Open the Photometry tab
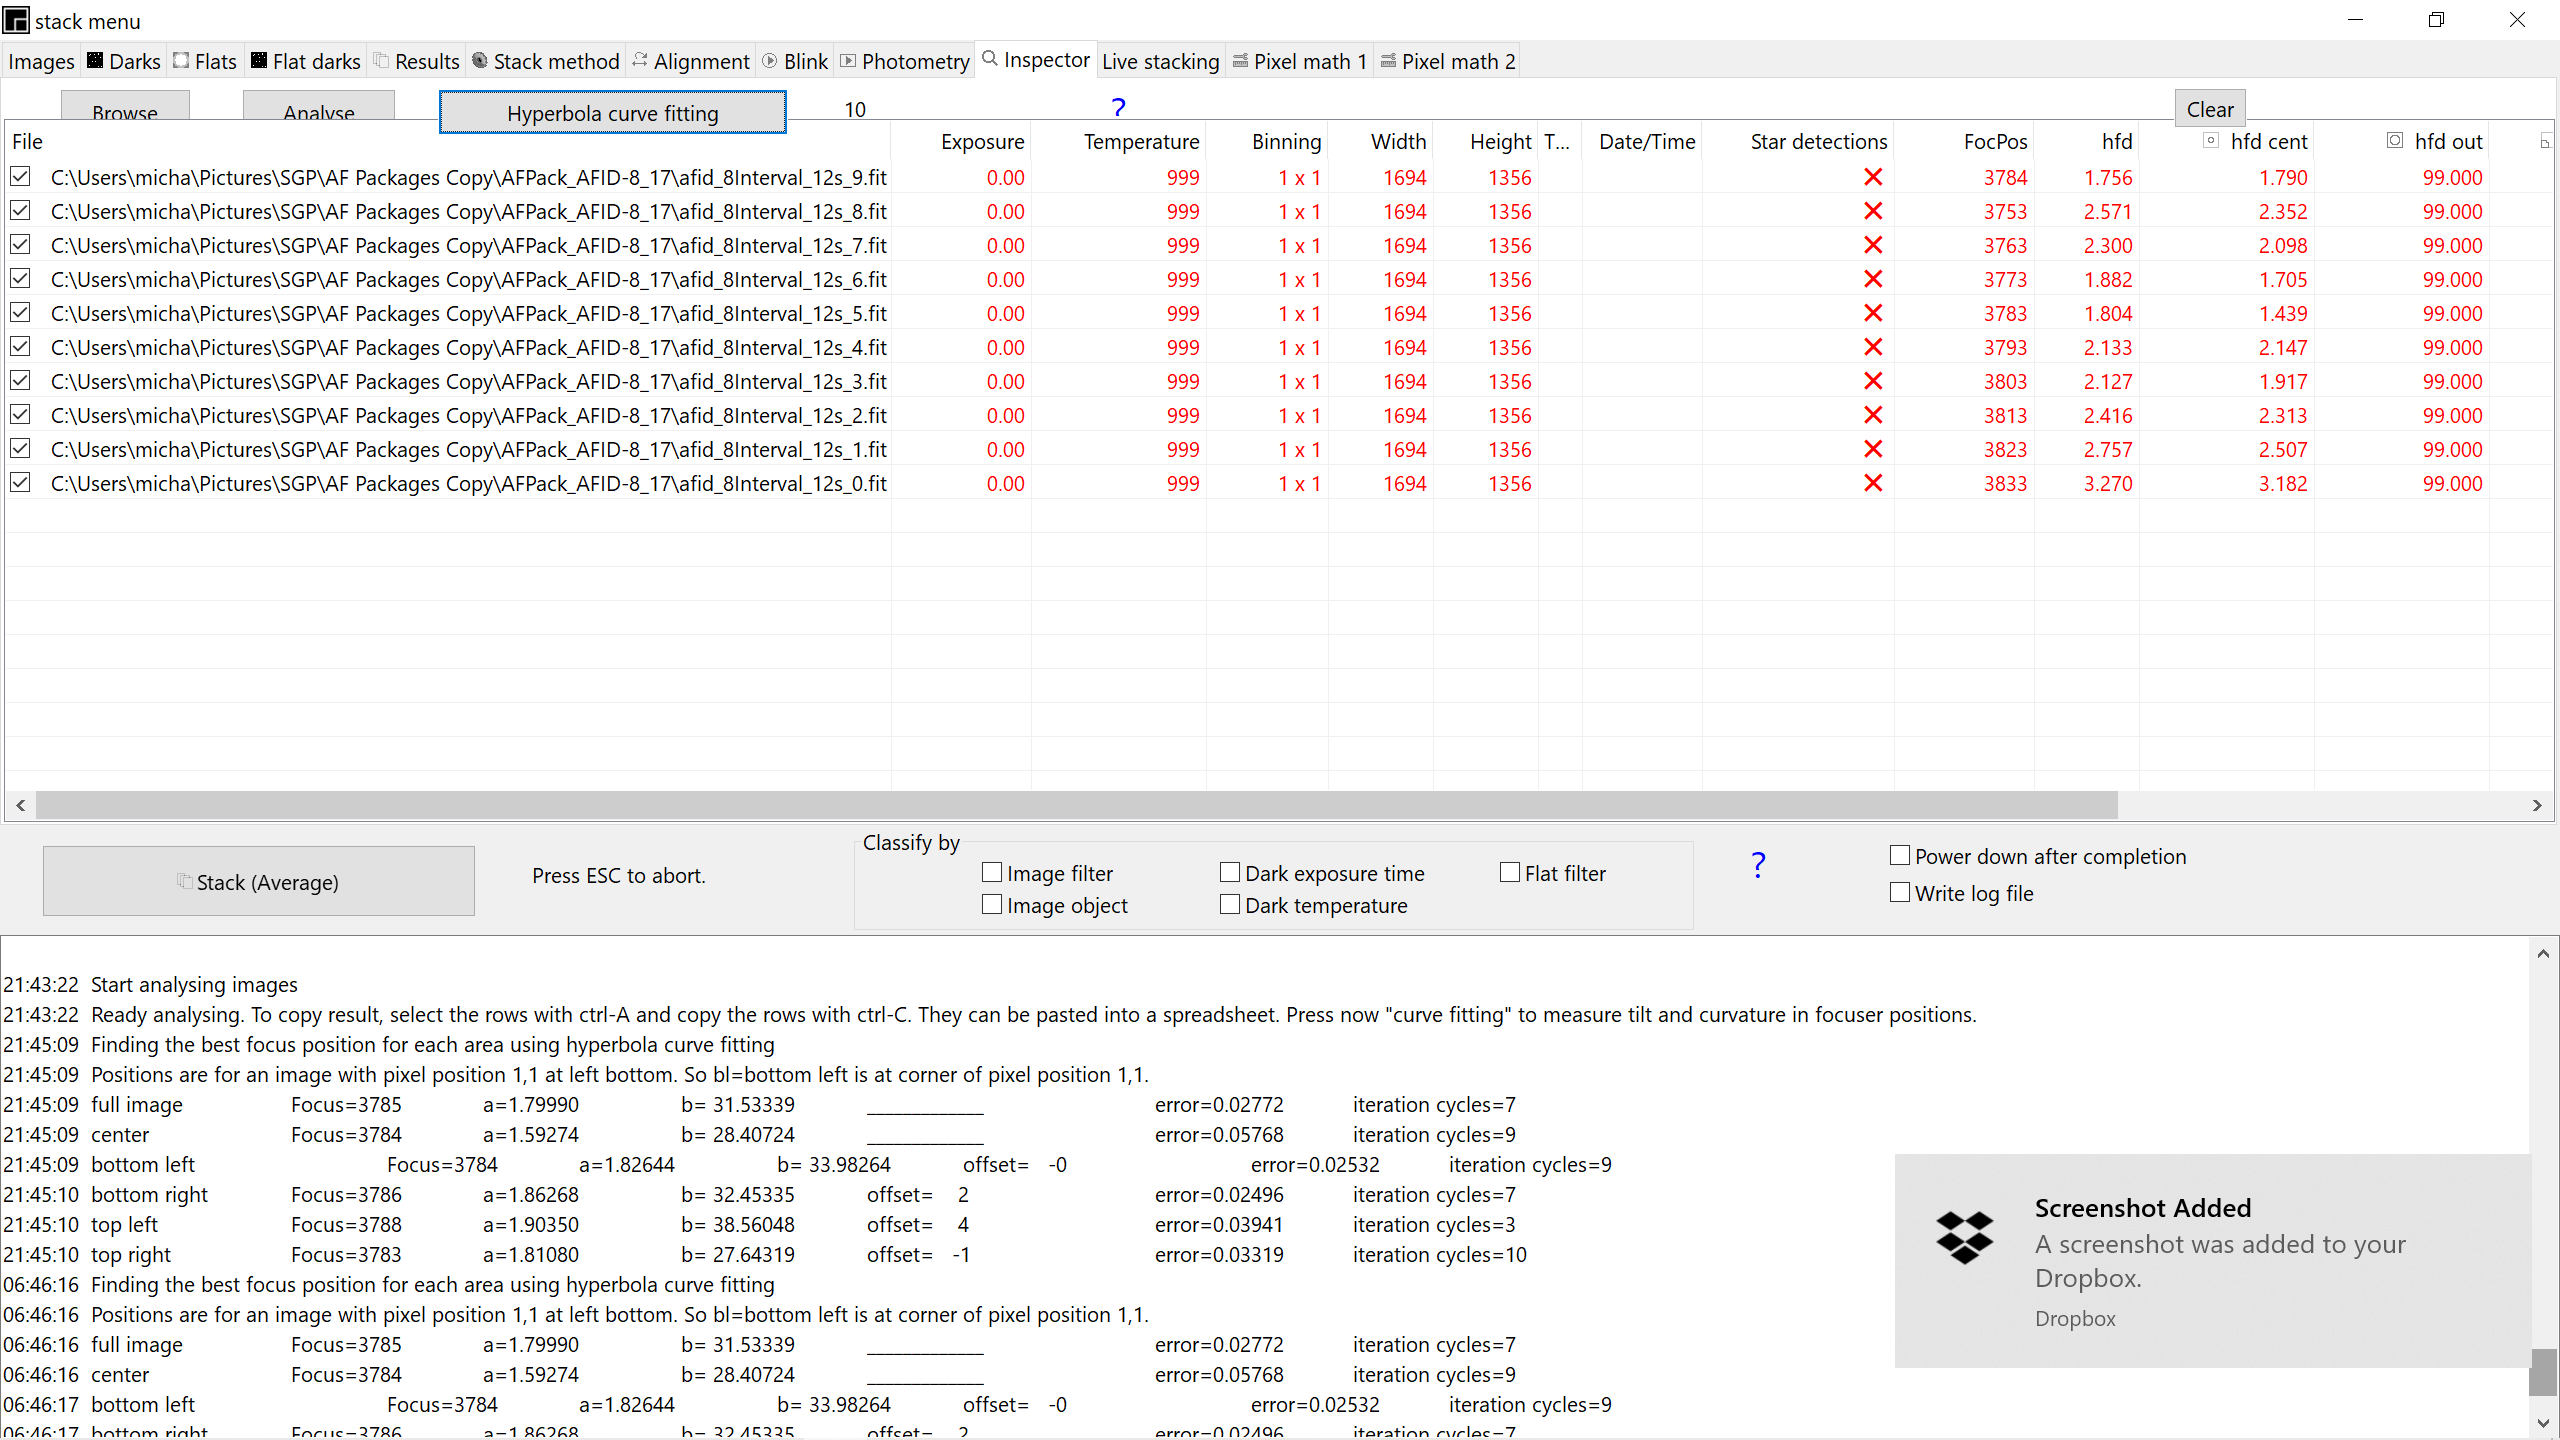Image resolution: width=2560 pixels, height=1440 pixels. point(905,61)
